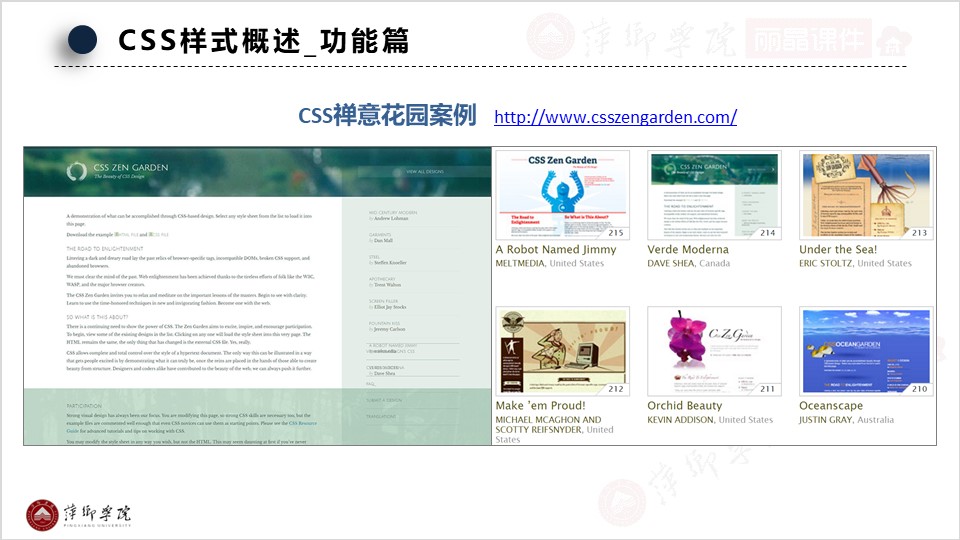Click the CSS Resource Guide link in Participation
This screenshot has width=960, height=540.
click(302, 423)
